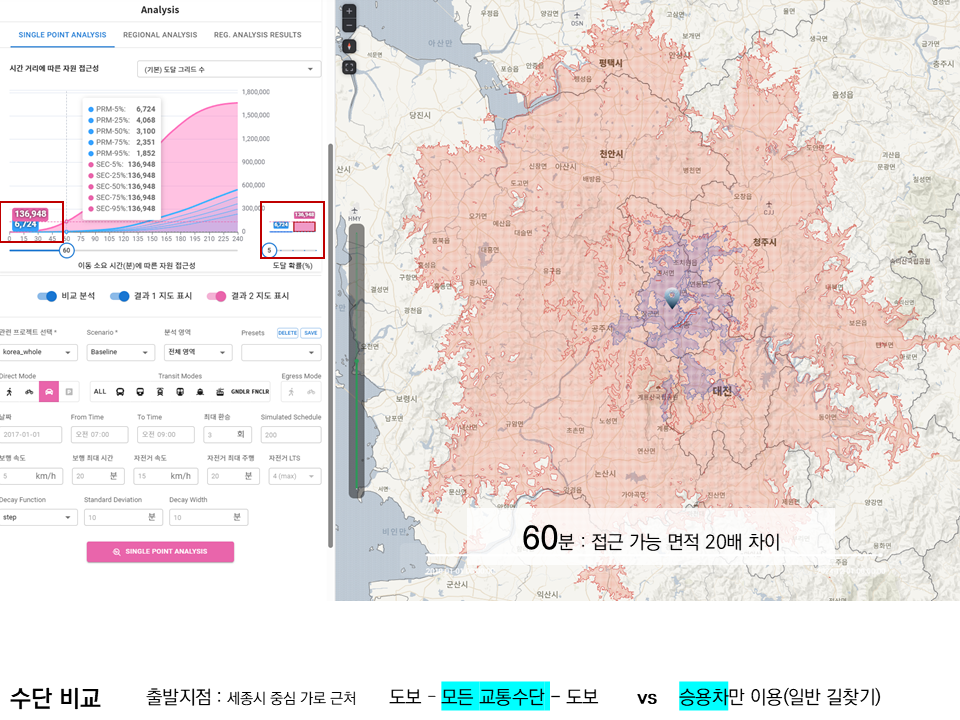The width and height of the screenshot is (960, 720).
Task: Click the Decay Width field
Action: click(208, 517)
